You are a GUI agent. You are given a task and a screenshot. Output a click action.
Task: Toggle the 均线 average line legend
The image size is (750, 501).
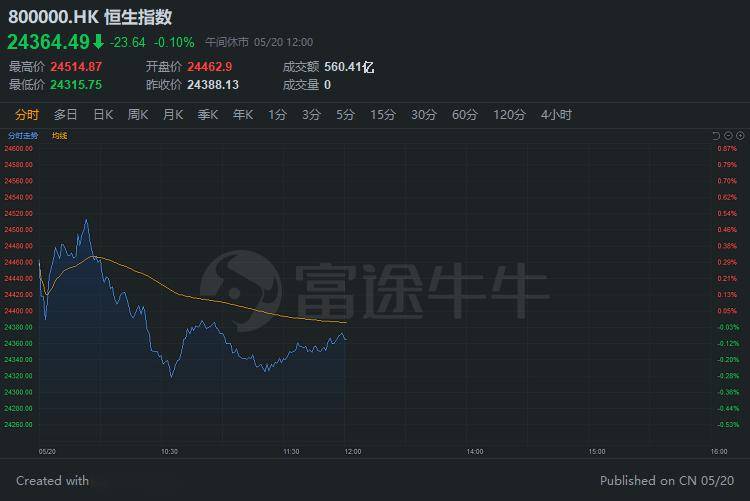59,136
